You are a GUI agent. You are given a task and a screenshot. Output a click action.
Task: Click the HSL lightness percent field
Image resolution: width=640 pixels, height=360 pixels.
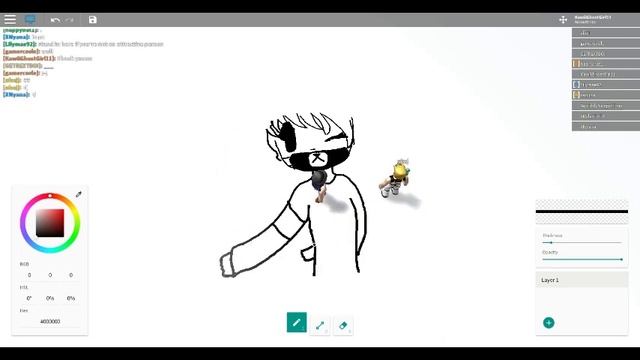point(71,298)
